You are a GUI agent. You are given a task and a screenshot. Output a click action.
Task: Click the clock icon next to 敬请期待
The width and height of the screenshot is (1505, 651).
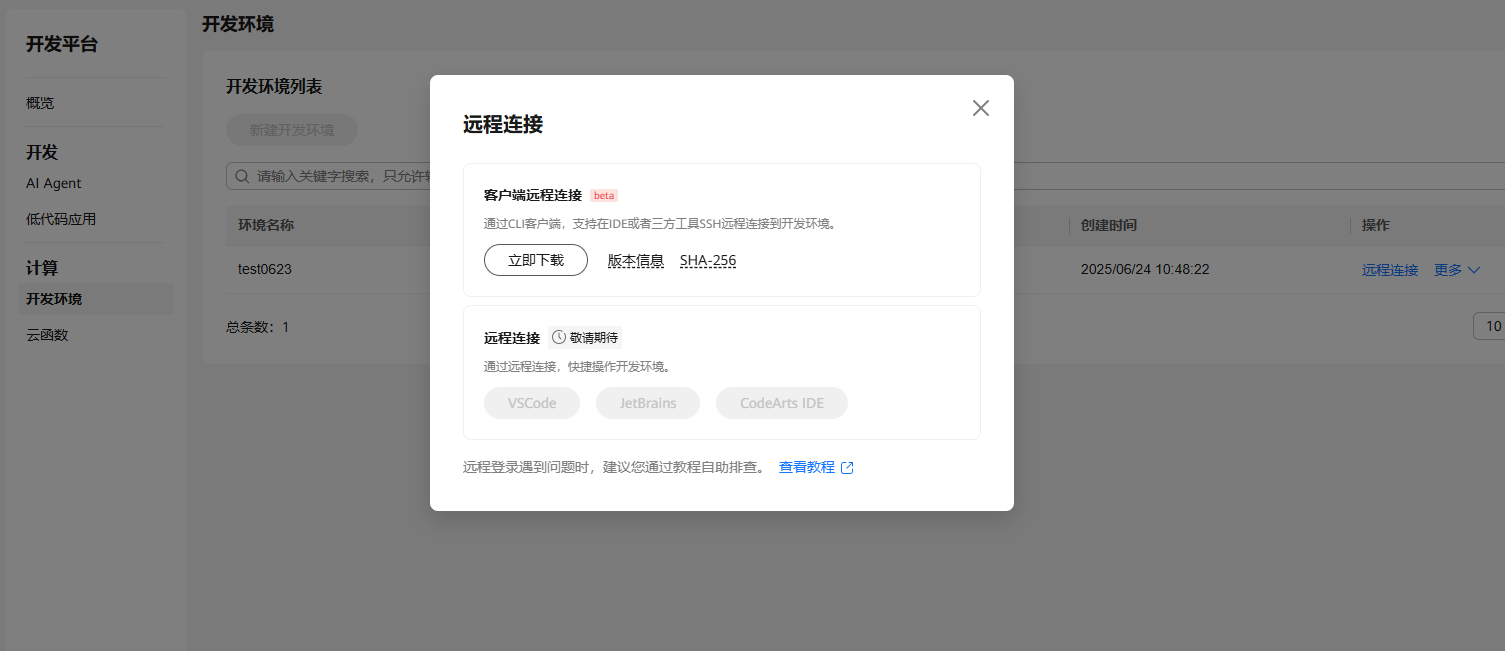[x=561, y=338]
